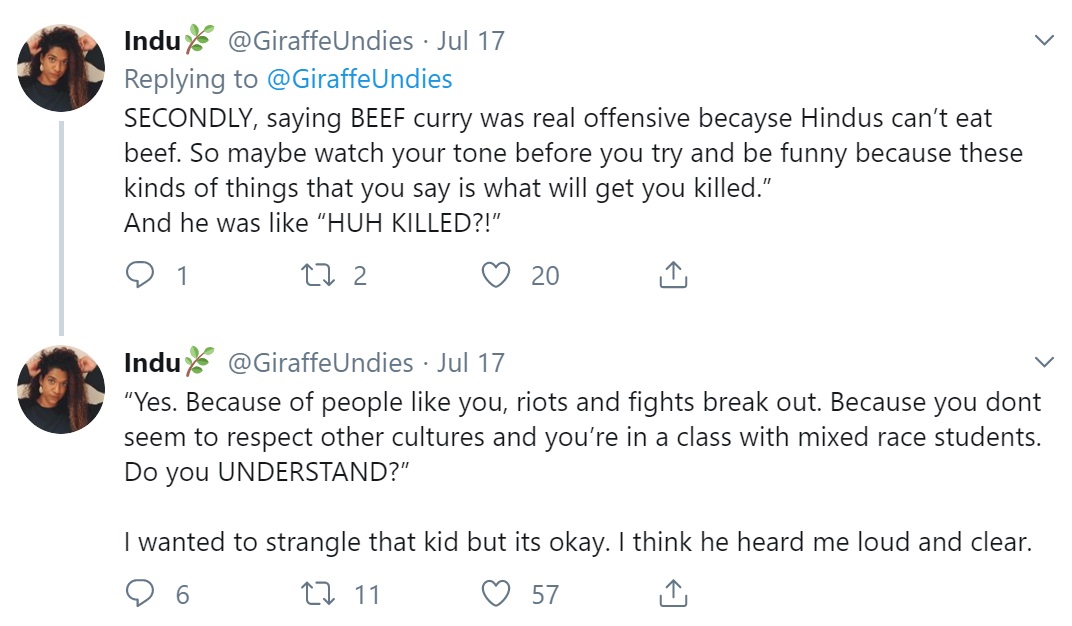Open the first tweet's dropdown caret menu
Image resolution: width=1072 pixels, height=626 pixels.
click(1044, 40)
